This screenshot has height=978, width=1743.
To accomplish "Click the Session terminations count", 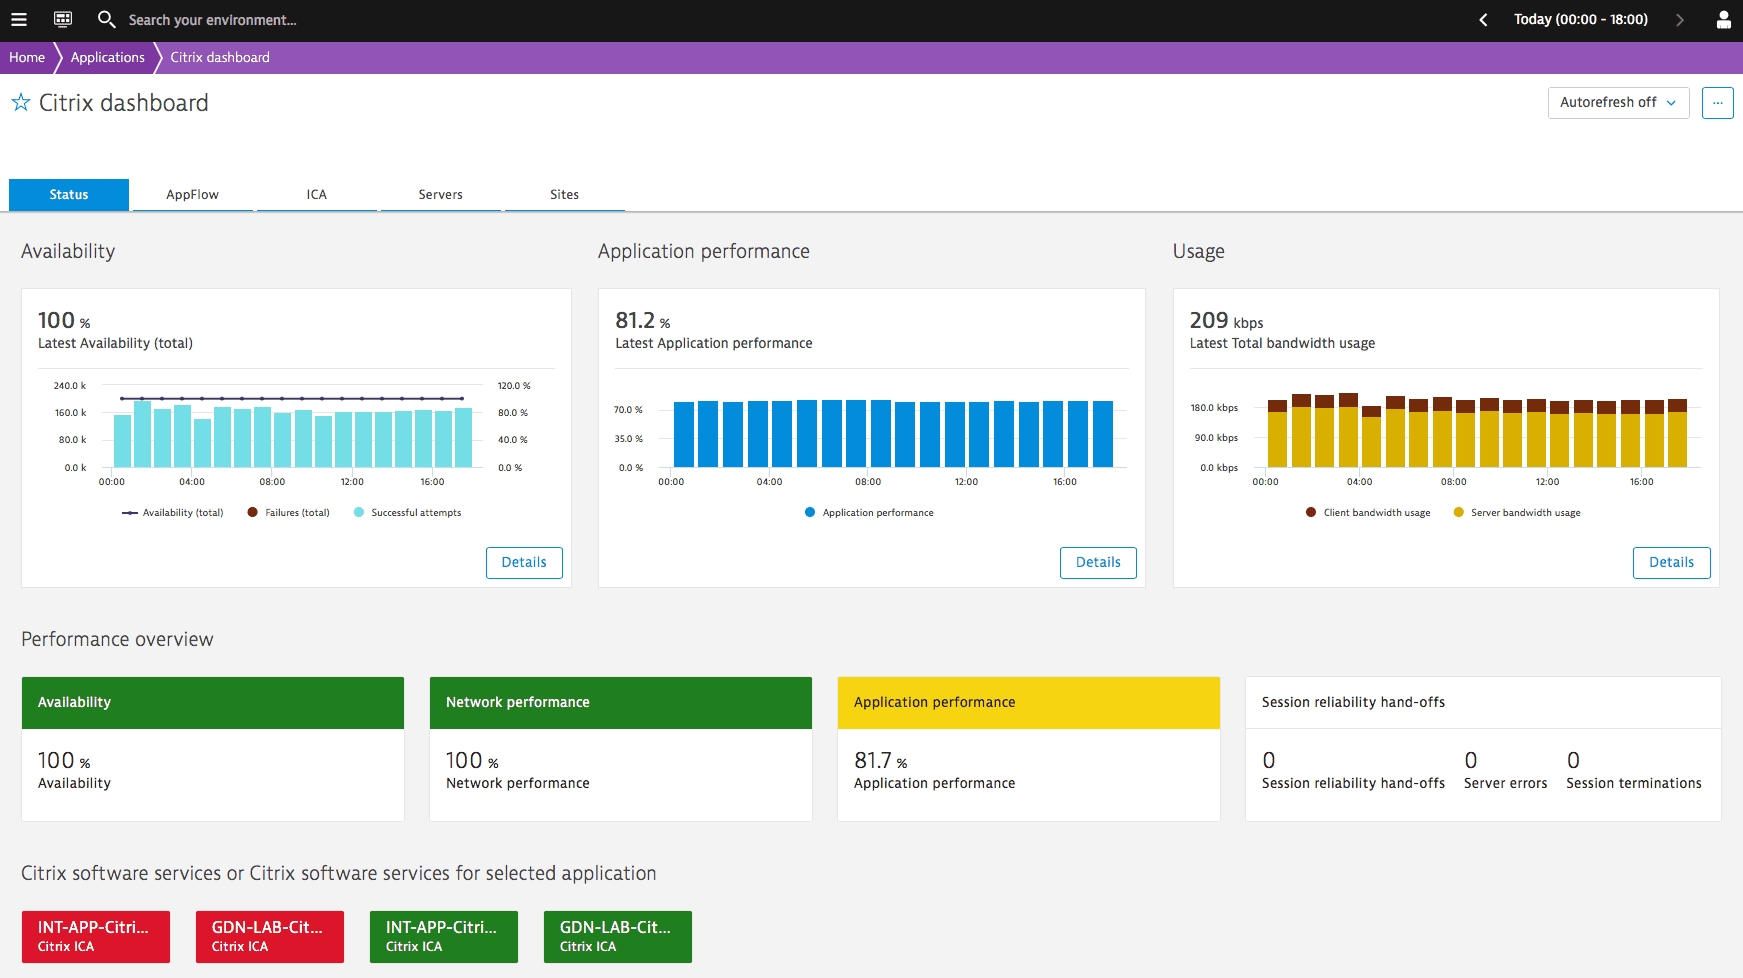I will tap(1573, 761).
